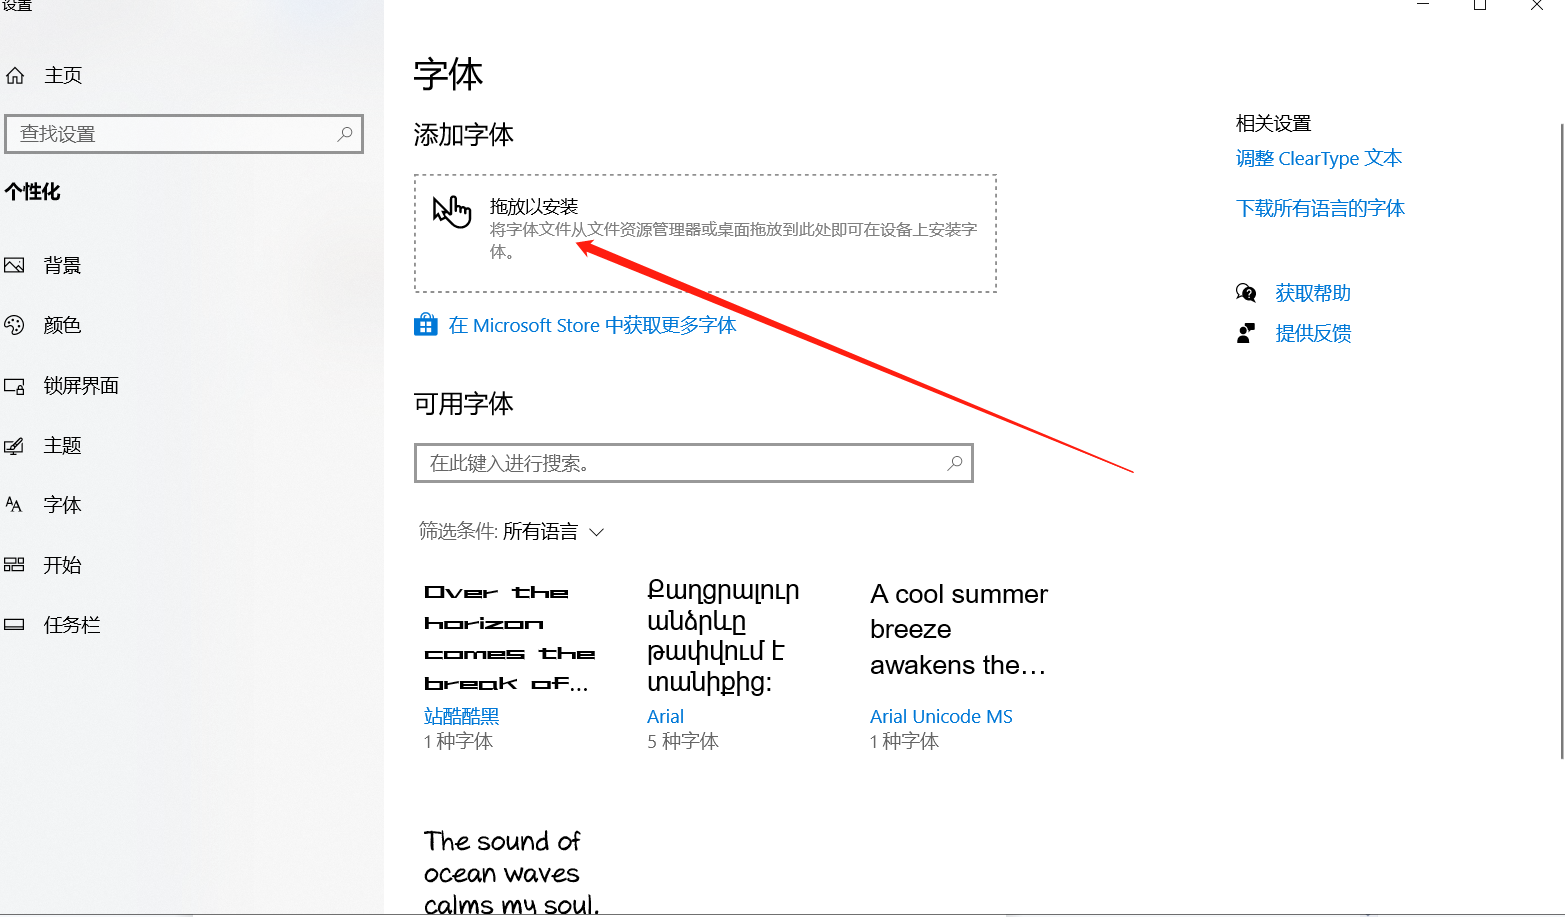The image size is (1565, 917).
Task: Click the 获取帮助 chat bubble icon
Action: point(1246,293)
